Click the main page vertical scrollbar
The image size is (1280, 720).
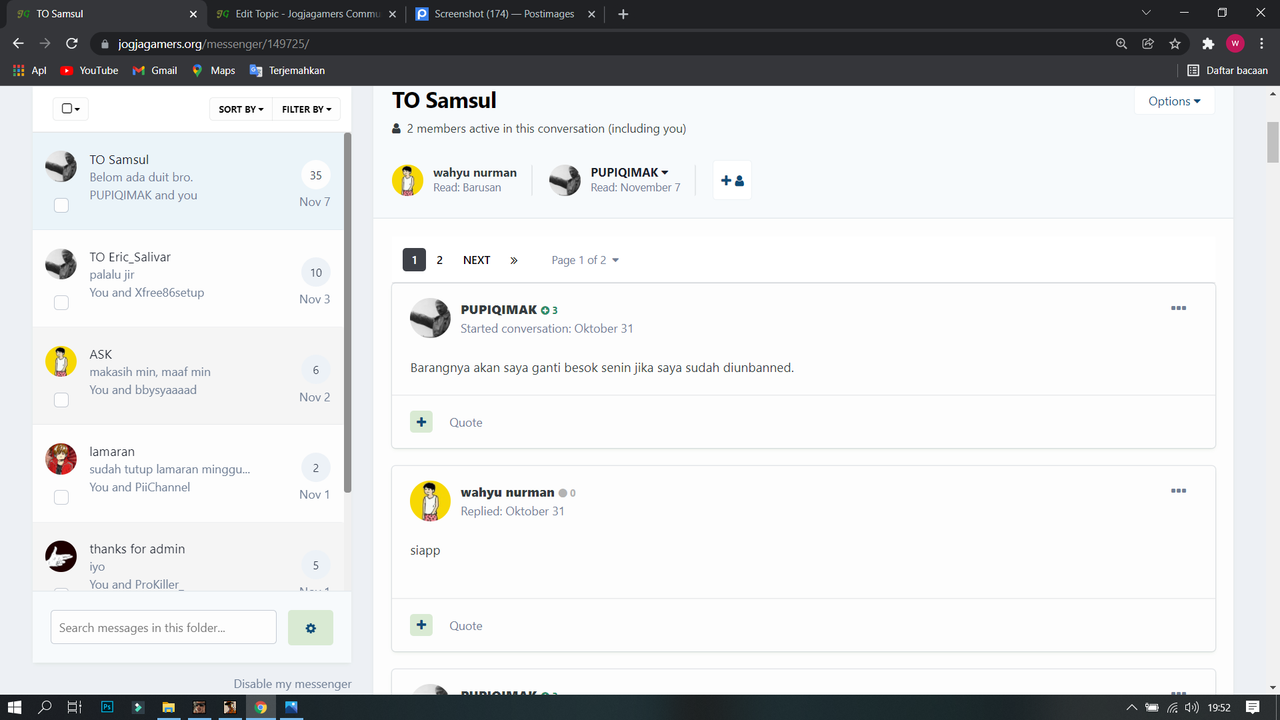1272,140
